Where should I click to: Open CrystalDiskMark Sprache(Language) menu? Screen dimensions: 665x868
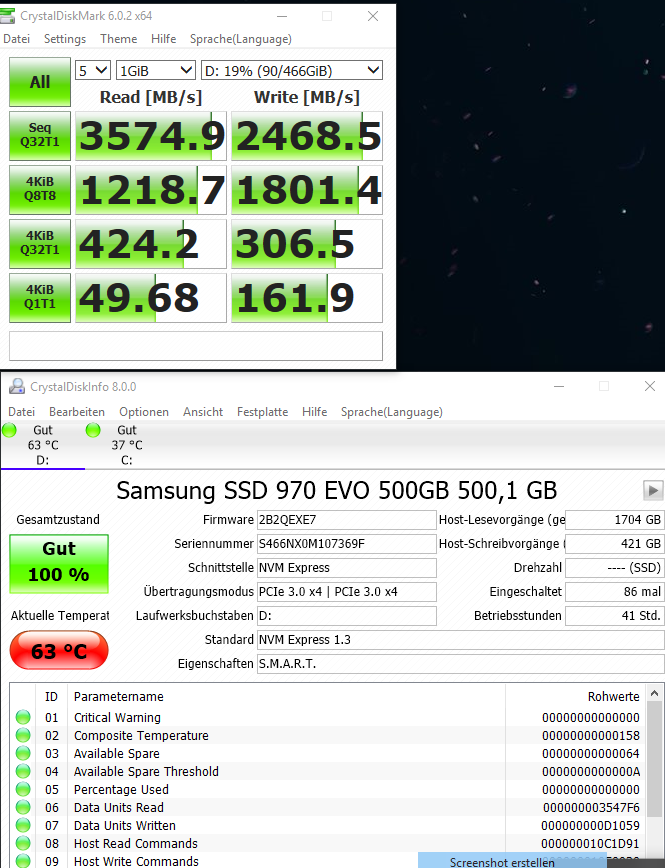tap(241, 39)
